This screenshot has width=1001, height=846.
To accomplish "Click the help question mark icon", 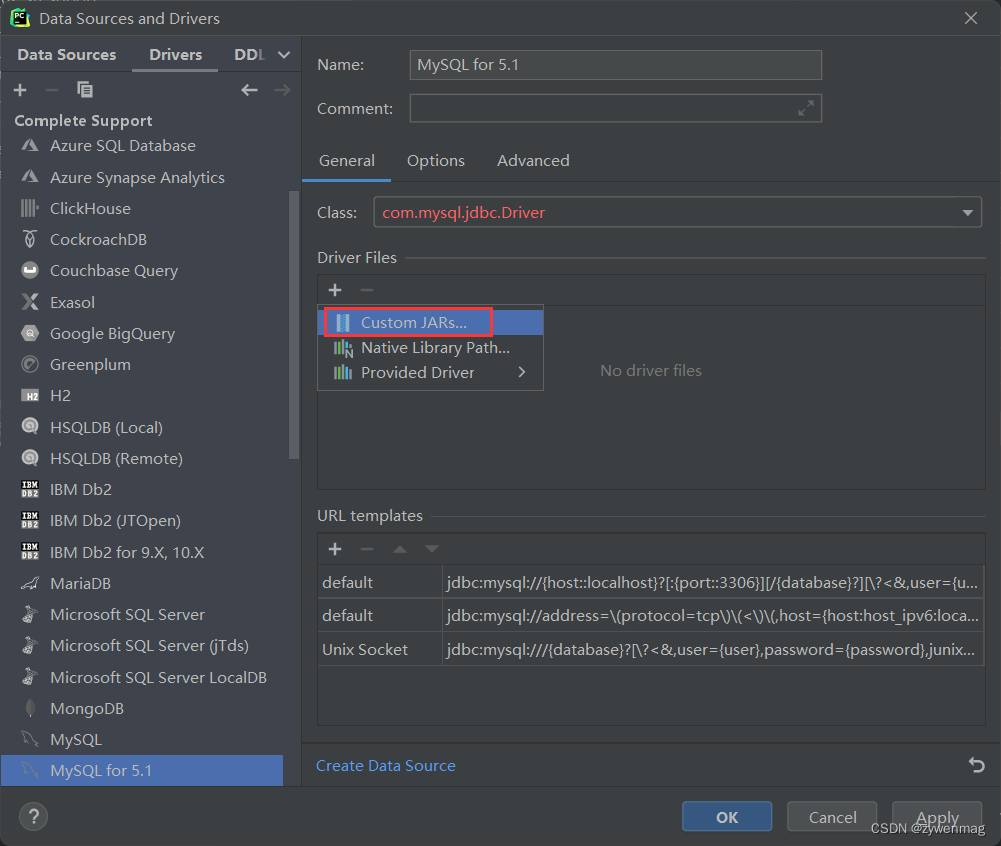I will tap(33, 817).
